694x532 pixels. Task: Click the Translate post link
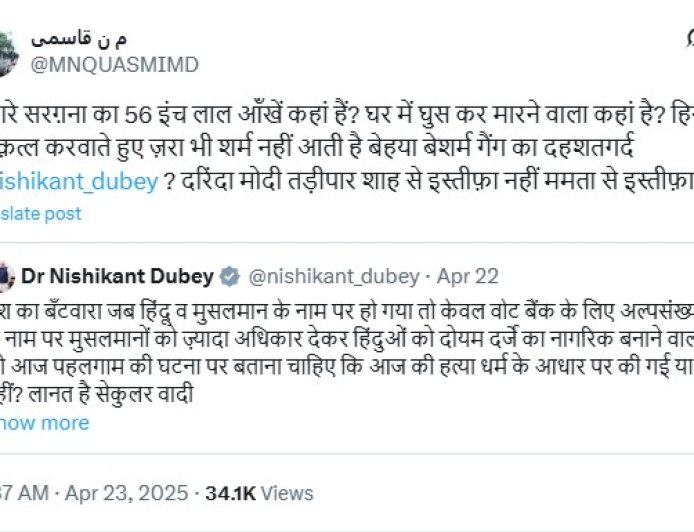[40, 213]
